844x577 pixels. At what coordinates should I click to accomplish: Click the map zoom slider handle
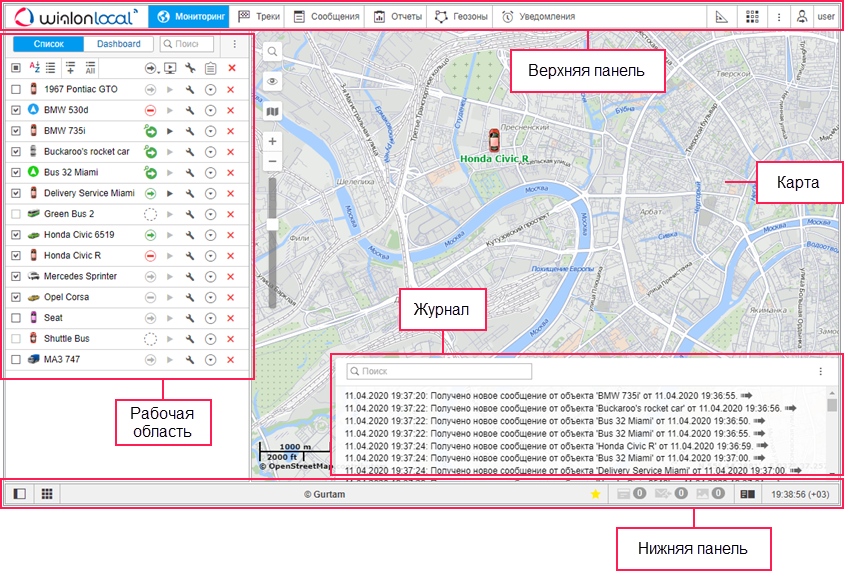click(272, 224)
